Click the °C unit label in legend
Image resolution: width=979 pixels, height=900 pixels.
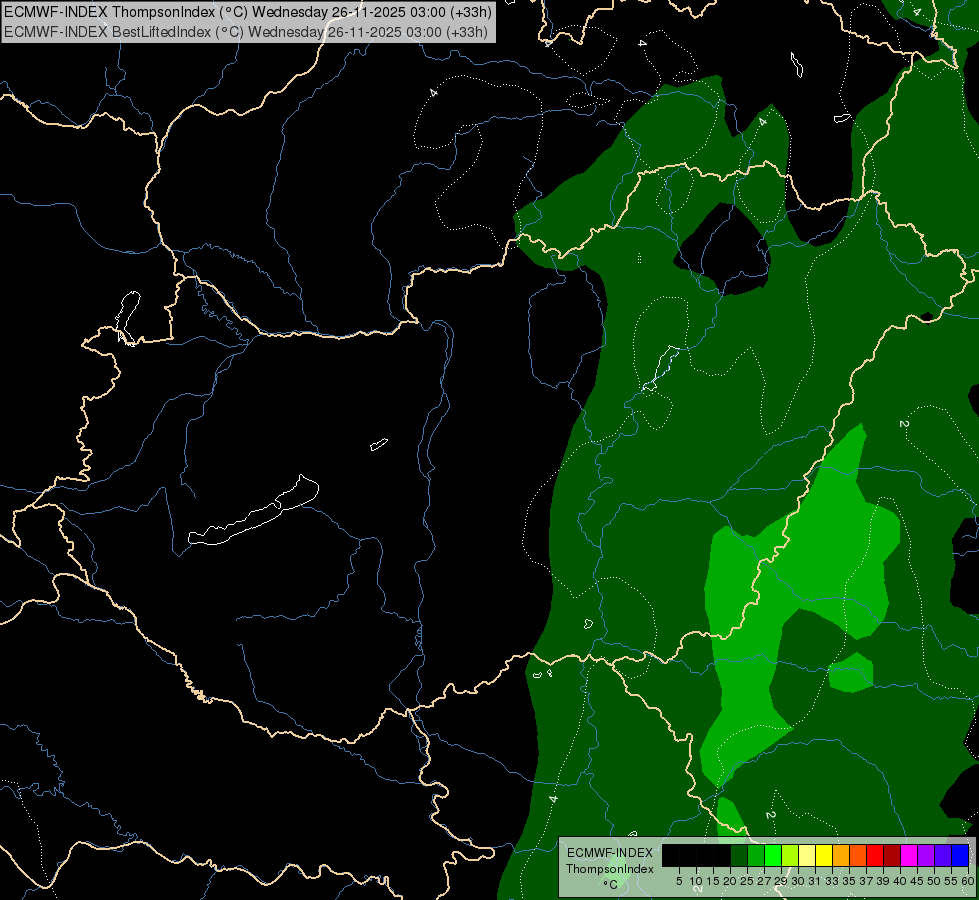point(610,884)
